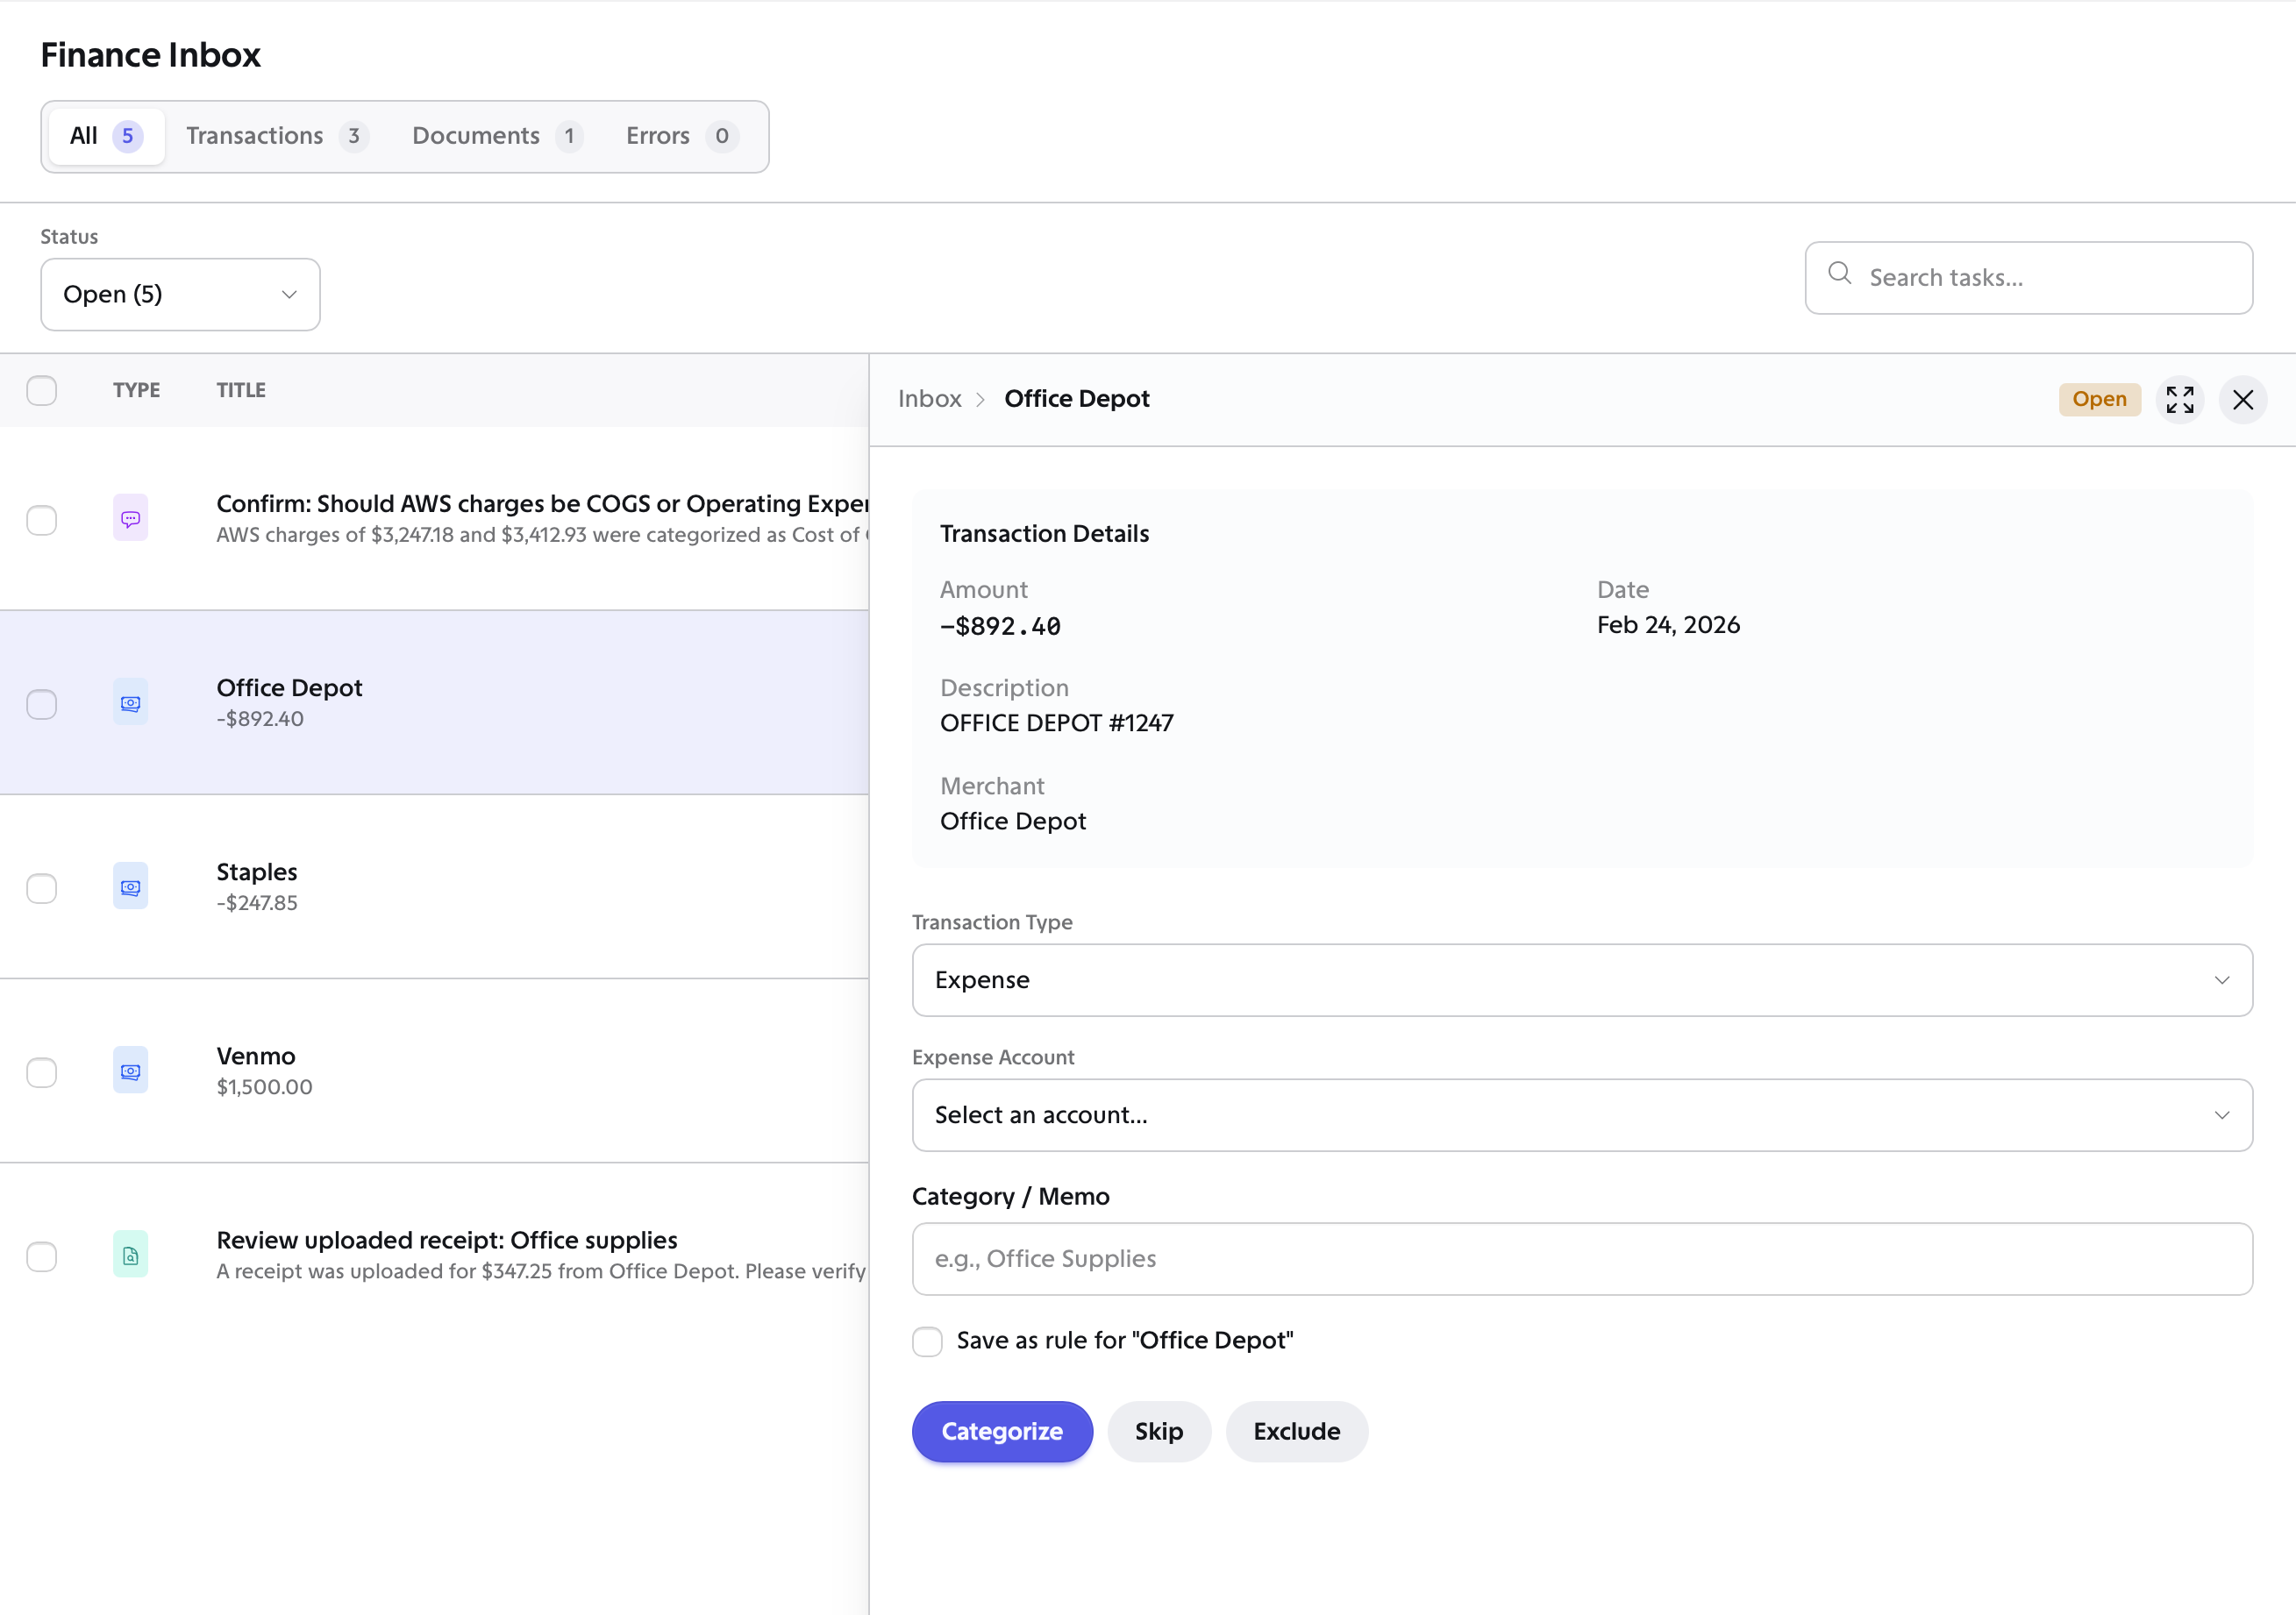Click the Office Depot breadcrumb title
Viewport: 2296px width, 1615px height.
[x=1076, y=399]
